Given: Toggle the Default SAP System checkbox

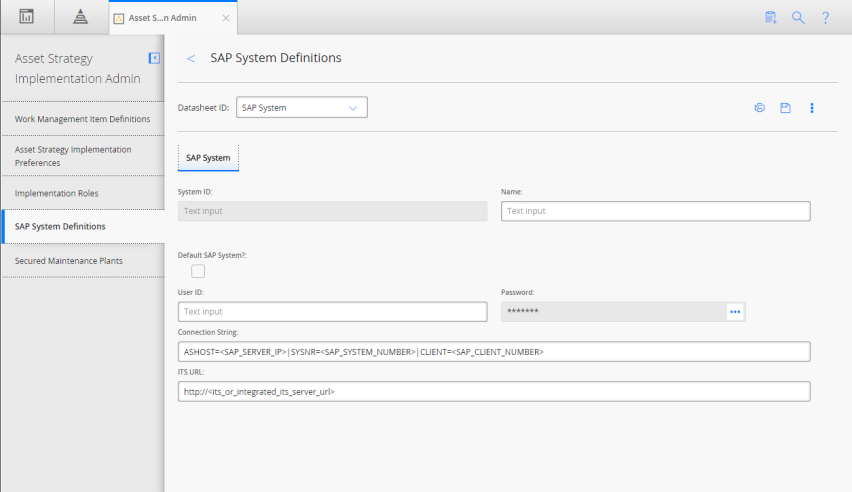Looking at the screenshot, I should (x=198, y=271).
